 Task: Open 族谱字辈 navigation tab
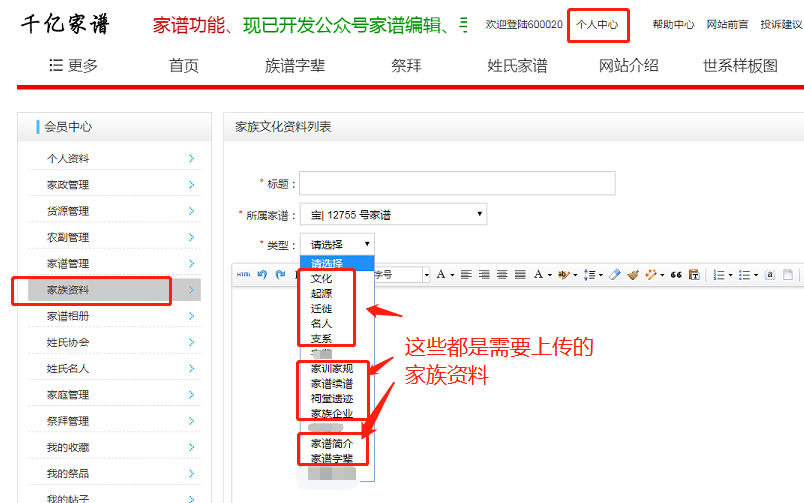point(295,65)
